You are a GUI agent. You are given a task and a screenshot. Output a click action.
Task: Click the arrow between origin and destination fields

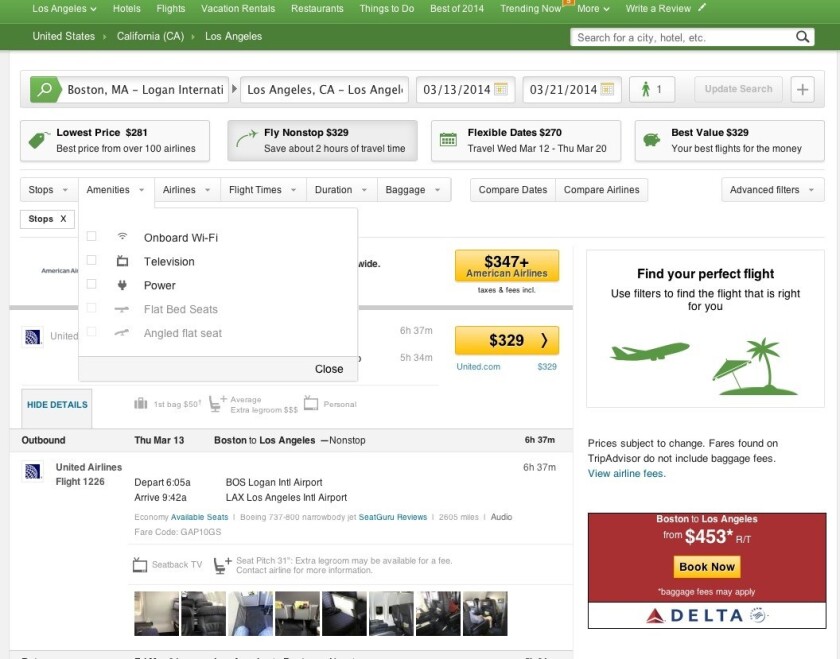[234, 89]
